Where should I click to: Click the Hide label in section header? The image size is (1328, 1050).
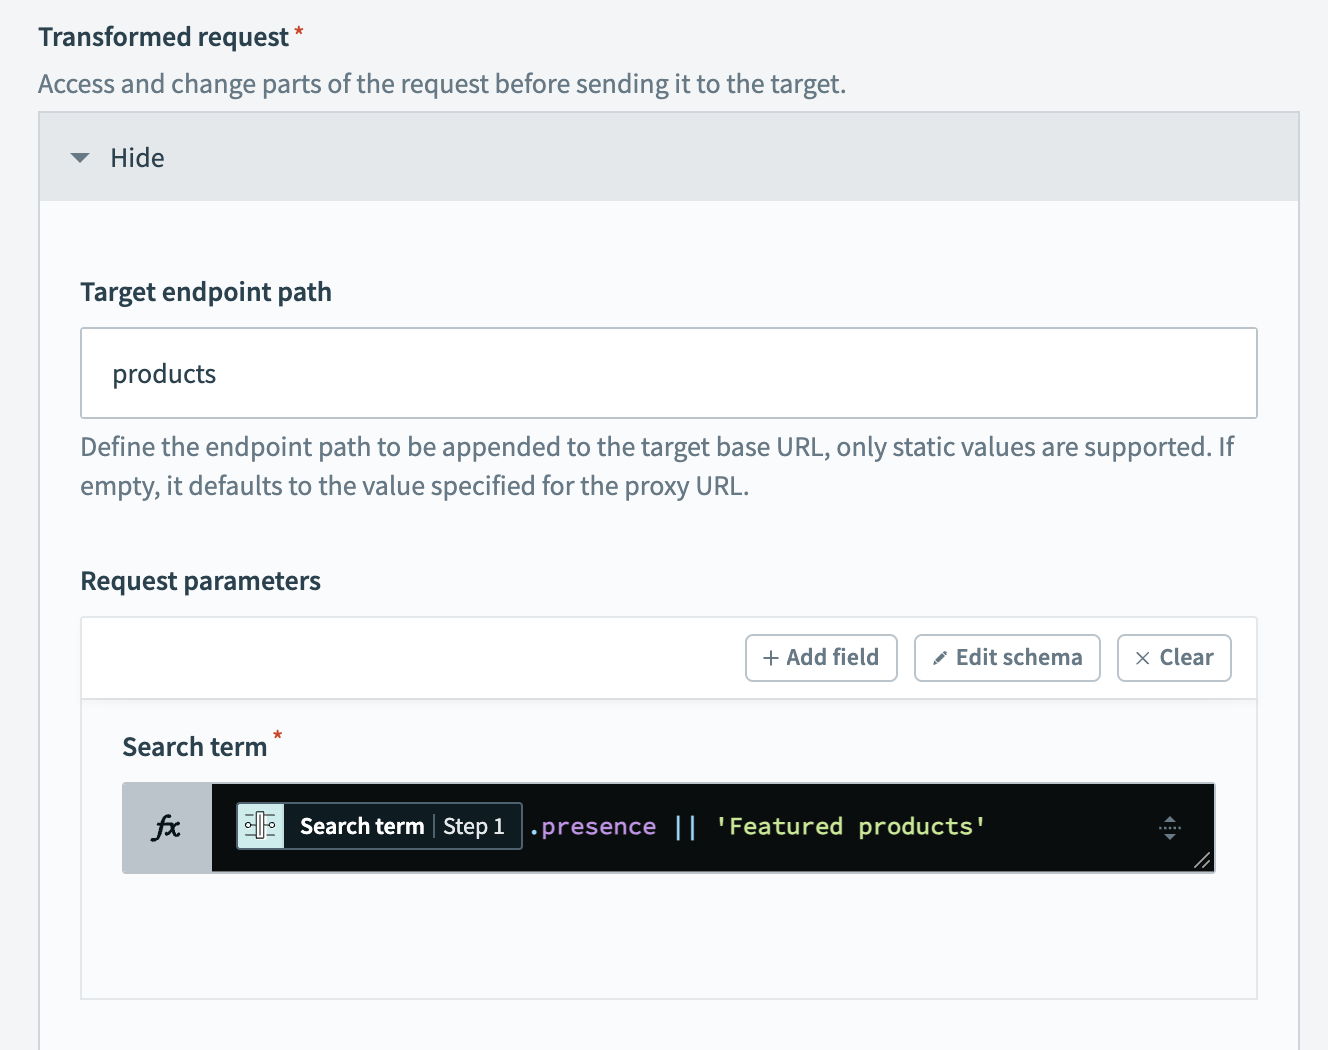coord(137,158)
